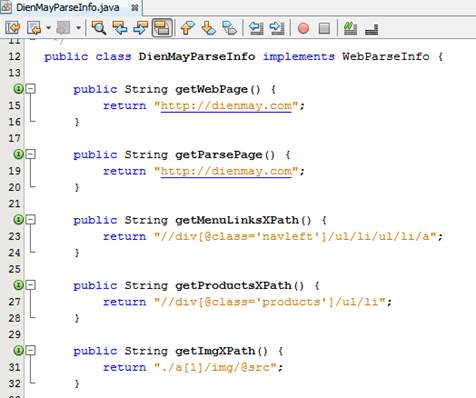
Task: Start Macro Recording red button
Action: coord(303,28)
